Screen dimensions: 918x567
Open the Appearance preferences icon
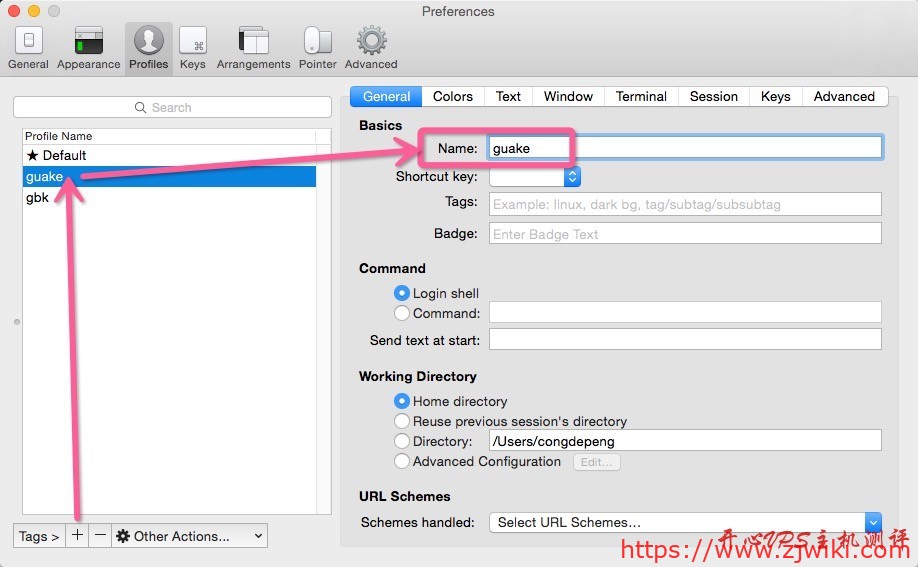pyautogui.click(x=88, y=47)
